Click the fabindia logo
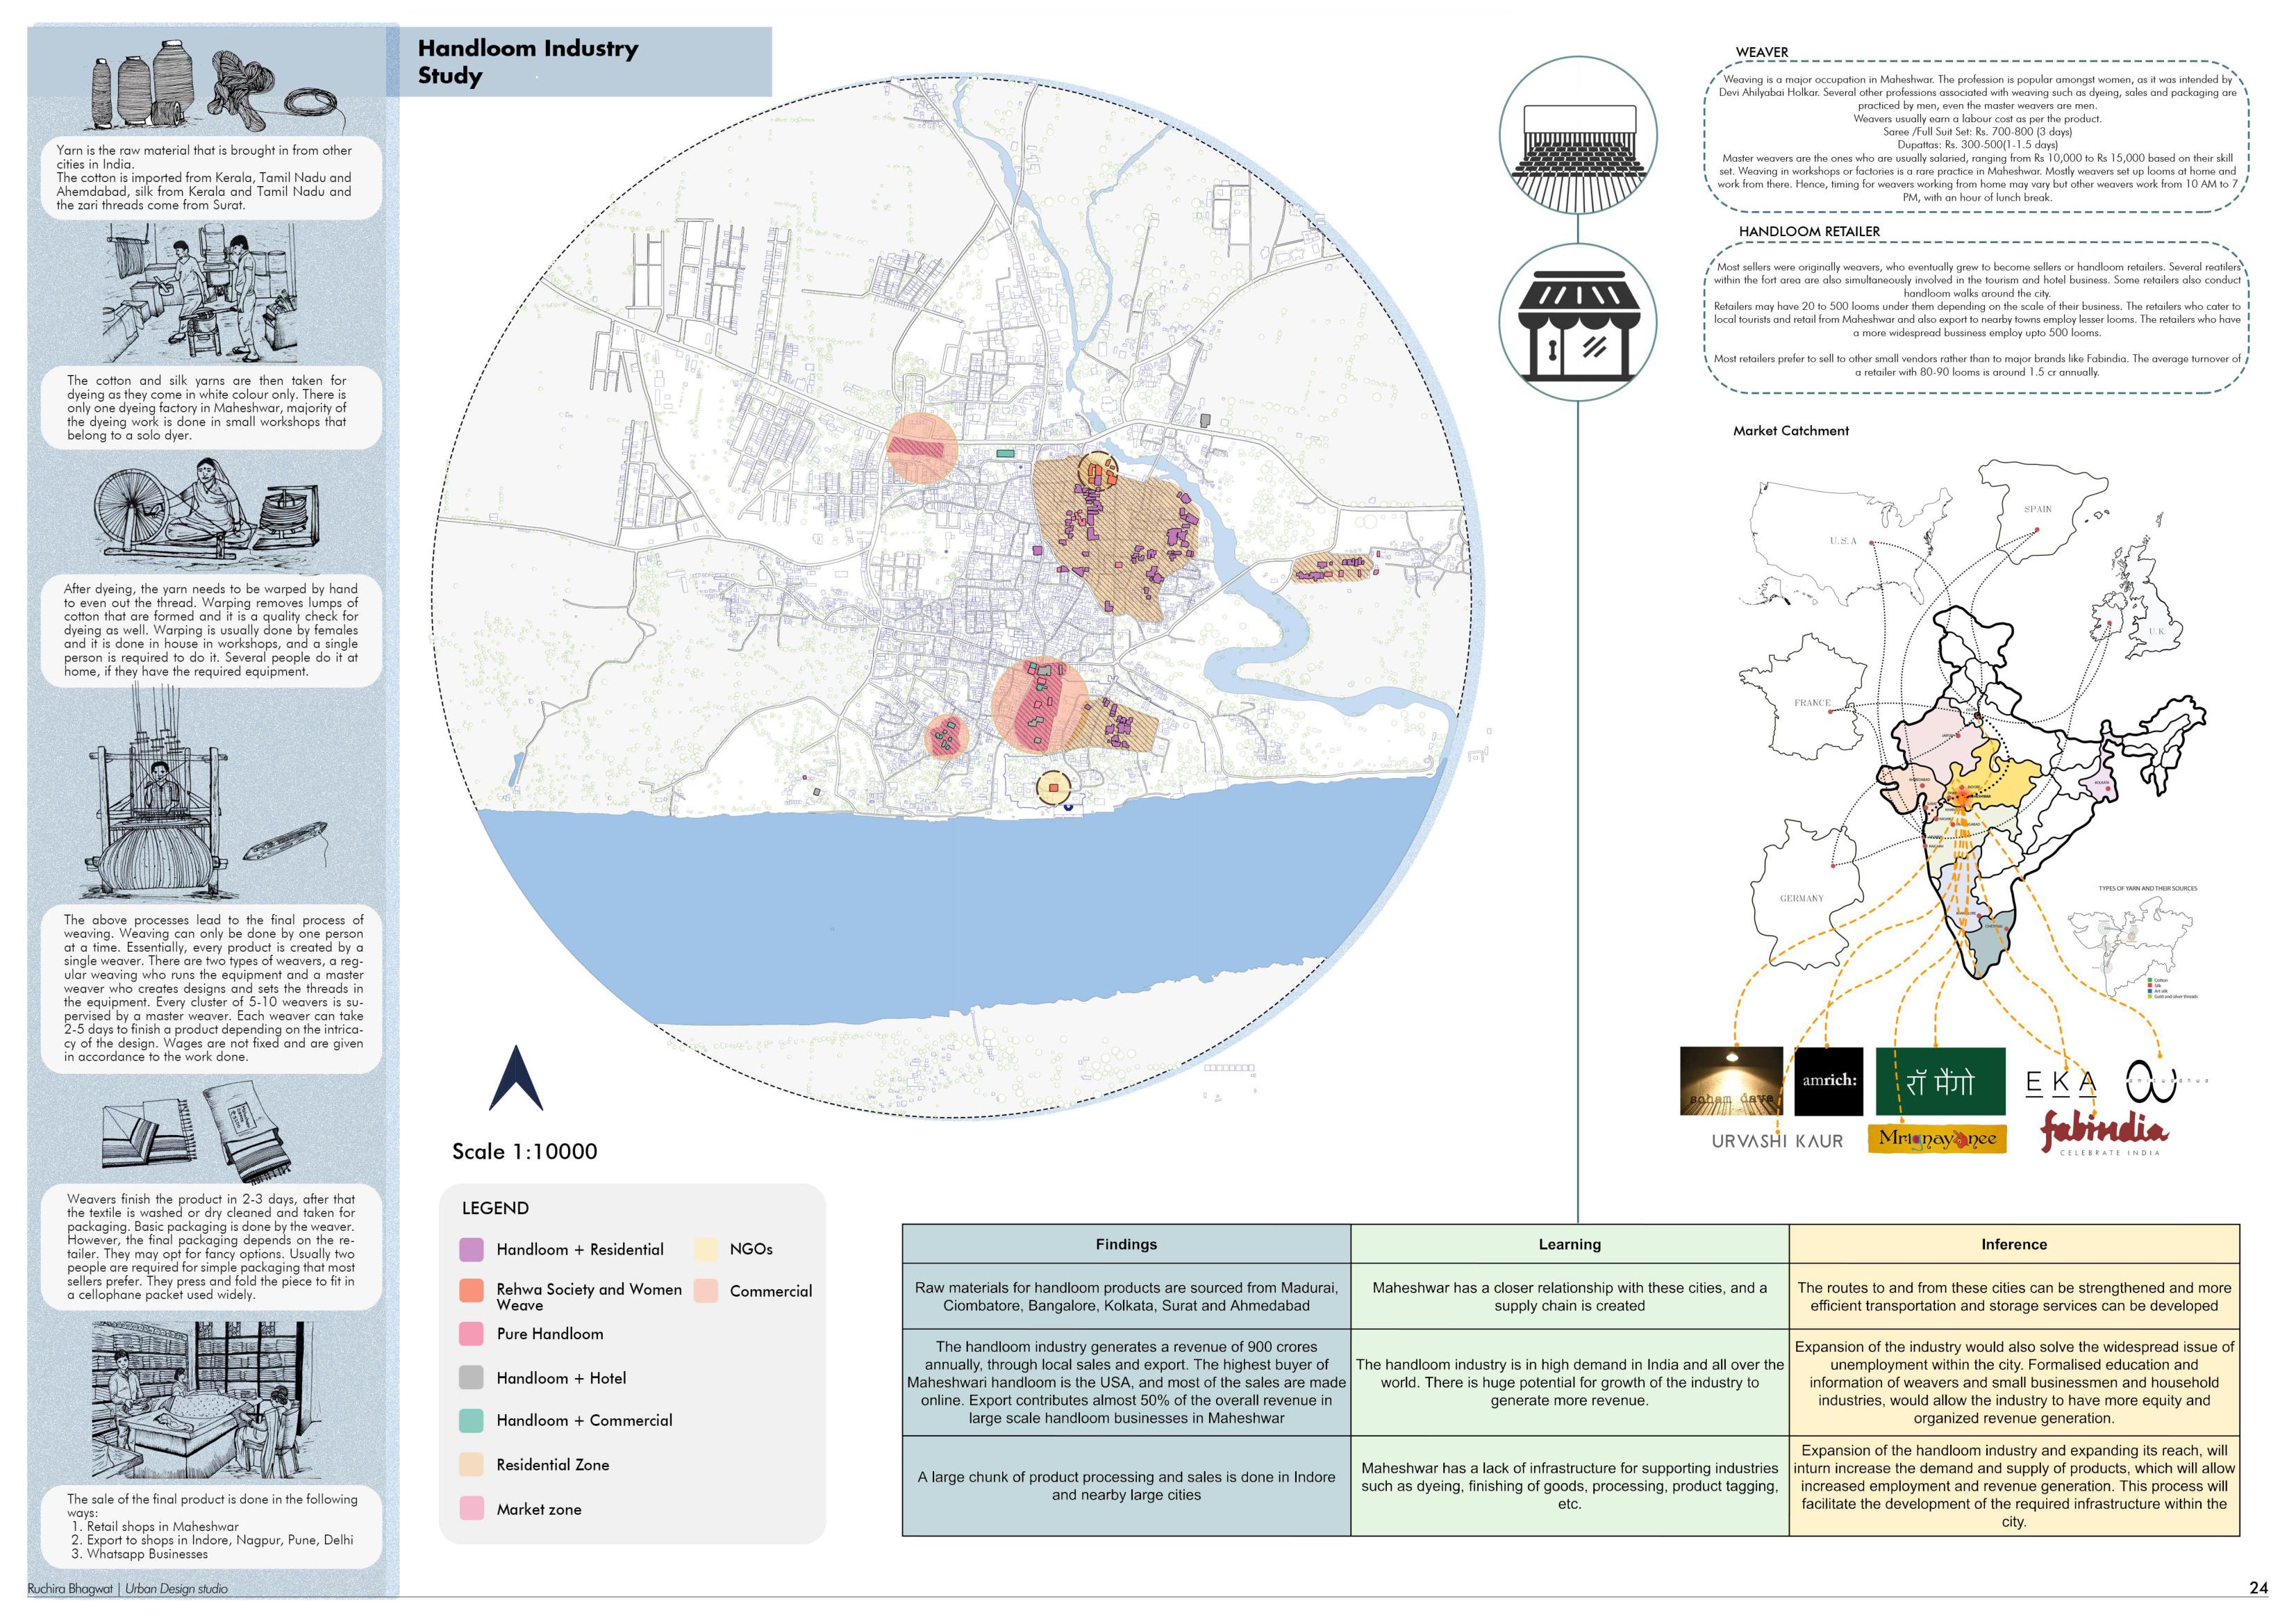The height and width of the screenshot is (1624, 2296). 2103,1132
